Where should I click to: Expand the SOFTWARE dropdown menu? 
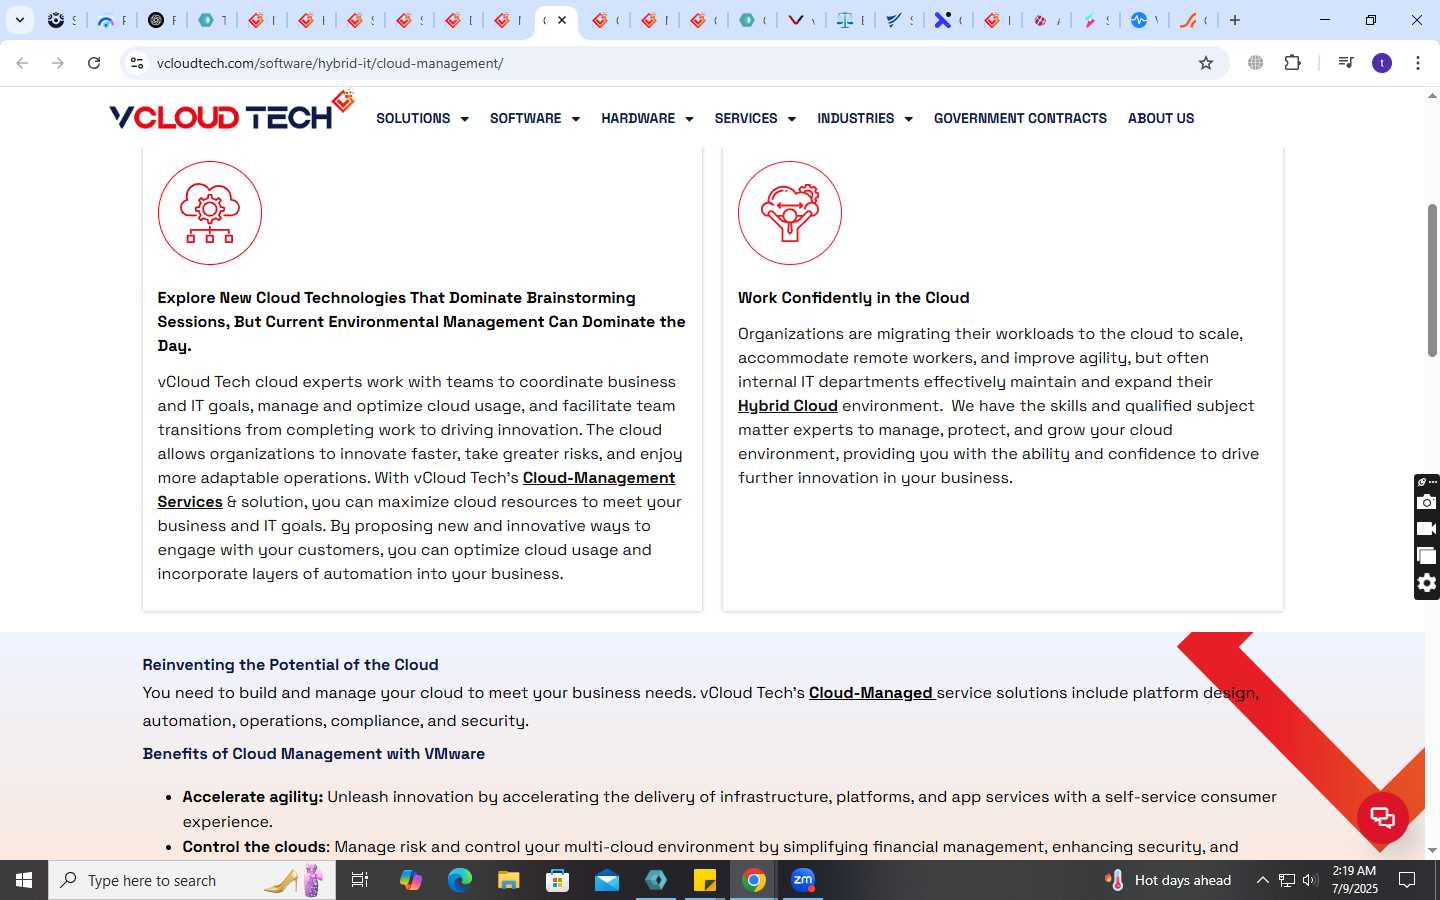pyautogui.click(x=535, y=118)
